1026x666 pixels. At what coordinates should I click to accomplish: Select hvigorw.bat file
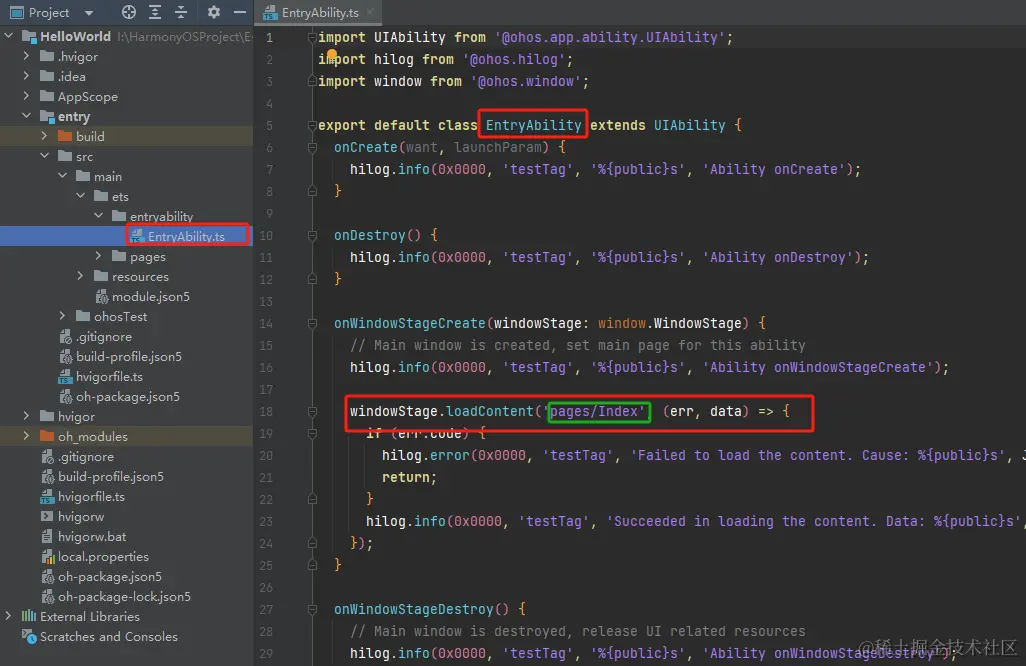coord(92,536)
